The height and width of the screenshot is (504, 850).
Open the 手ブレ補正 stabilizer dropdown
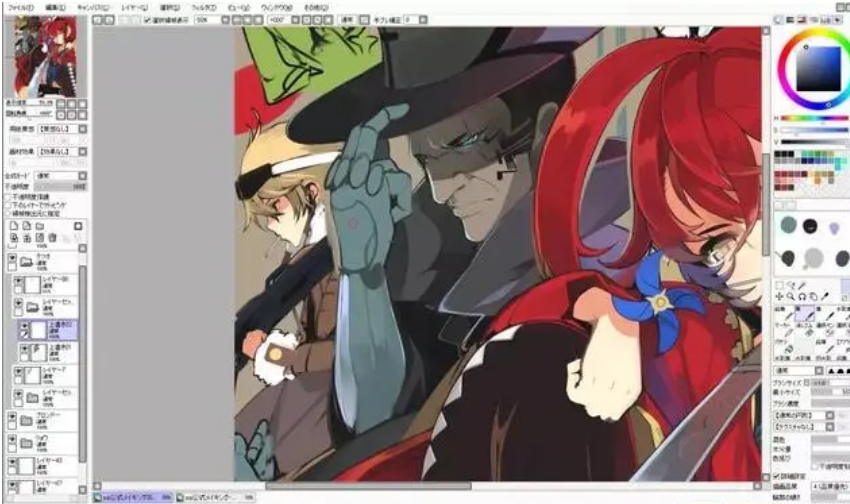[423, 20]
